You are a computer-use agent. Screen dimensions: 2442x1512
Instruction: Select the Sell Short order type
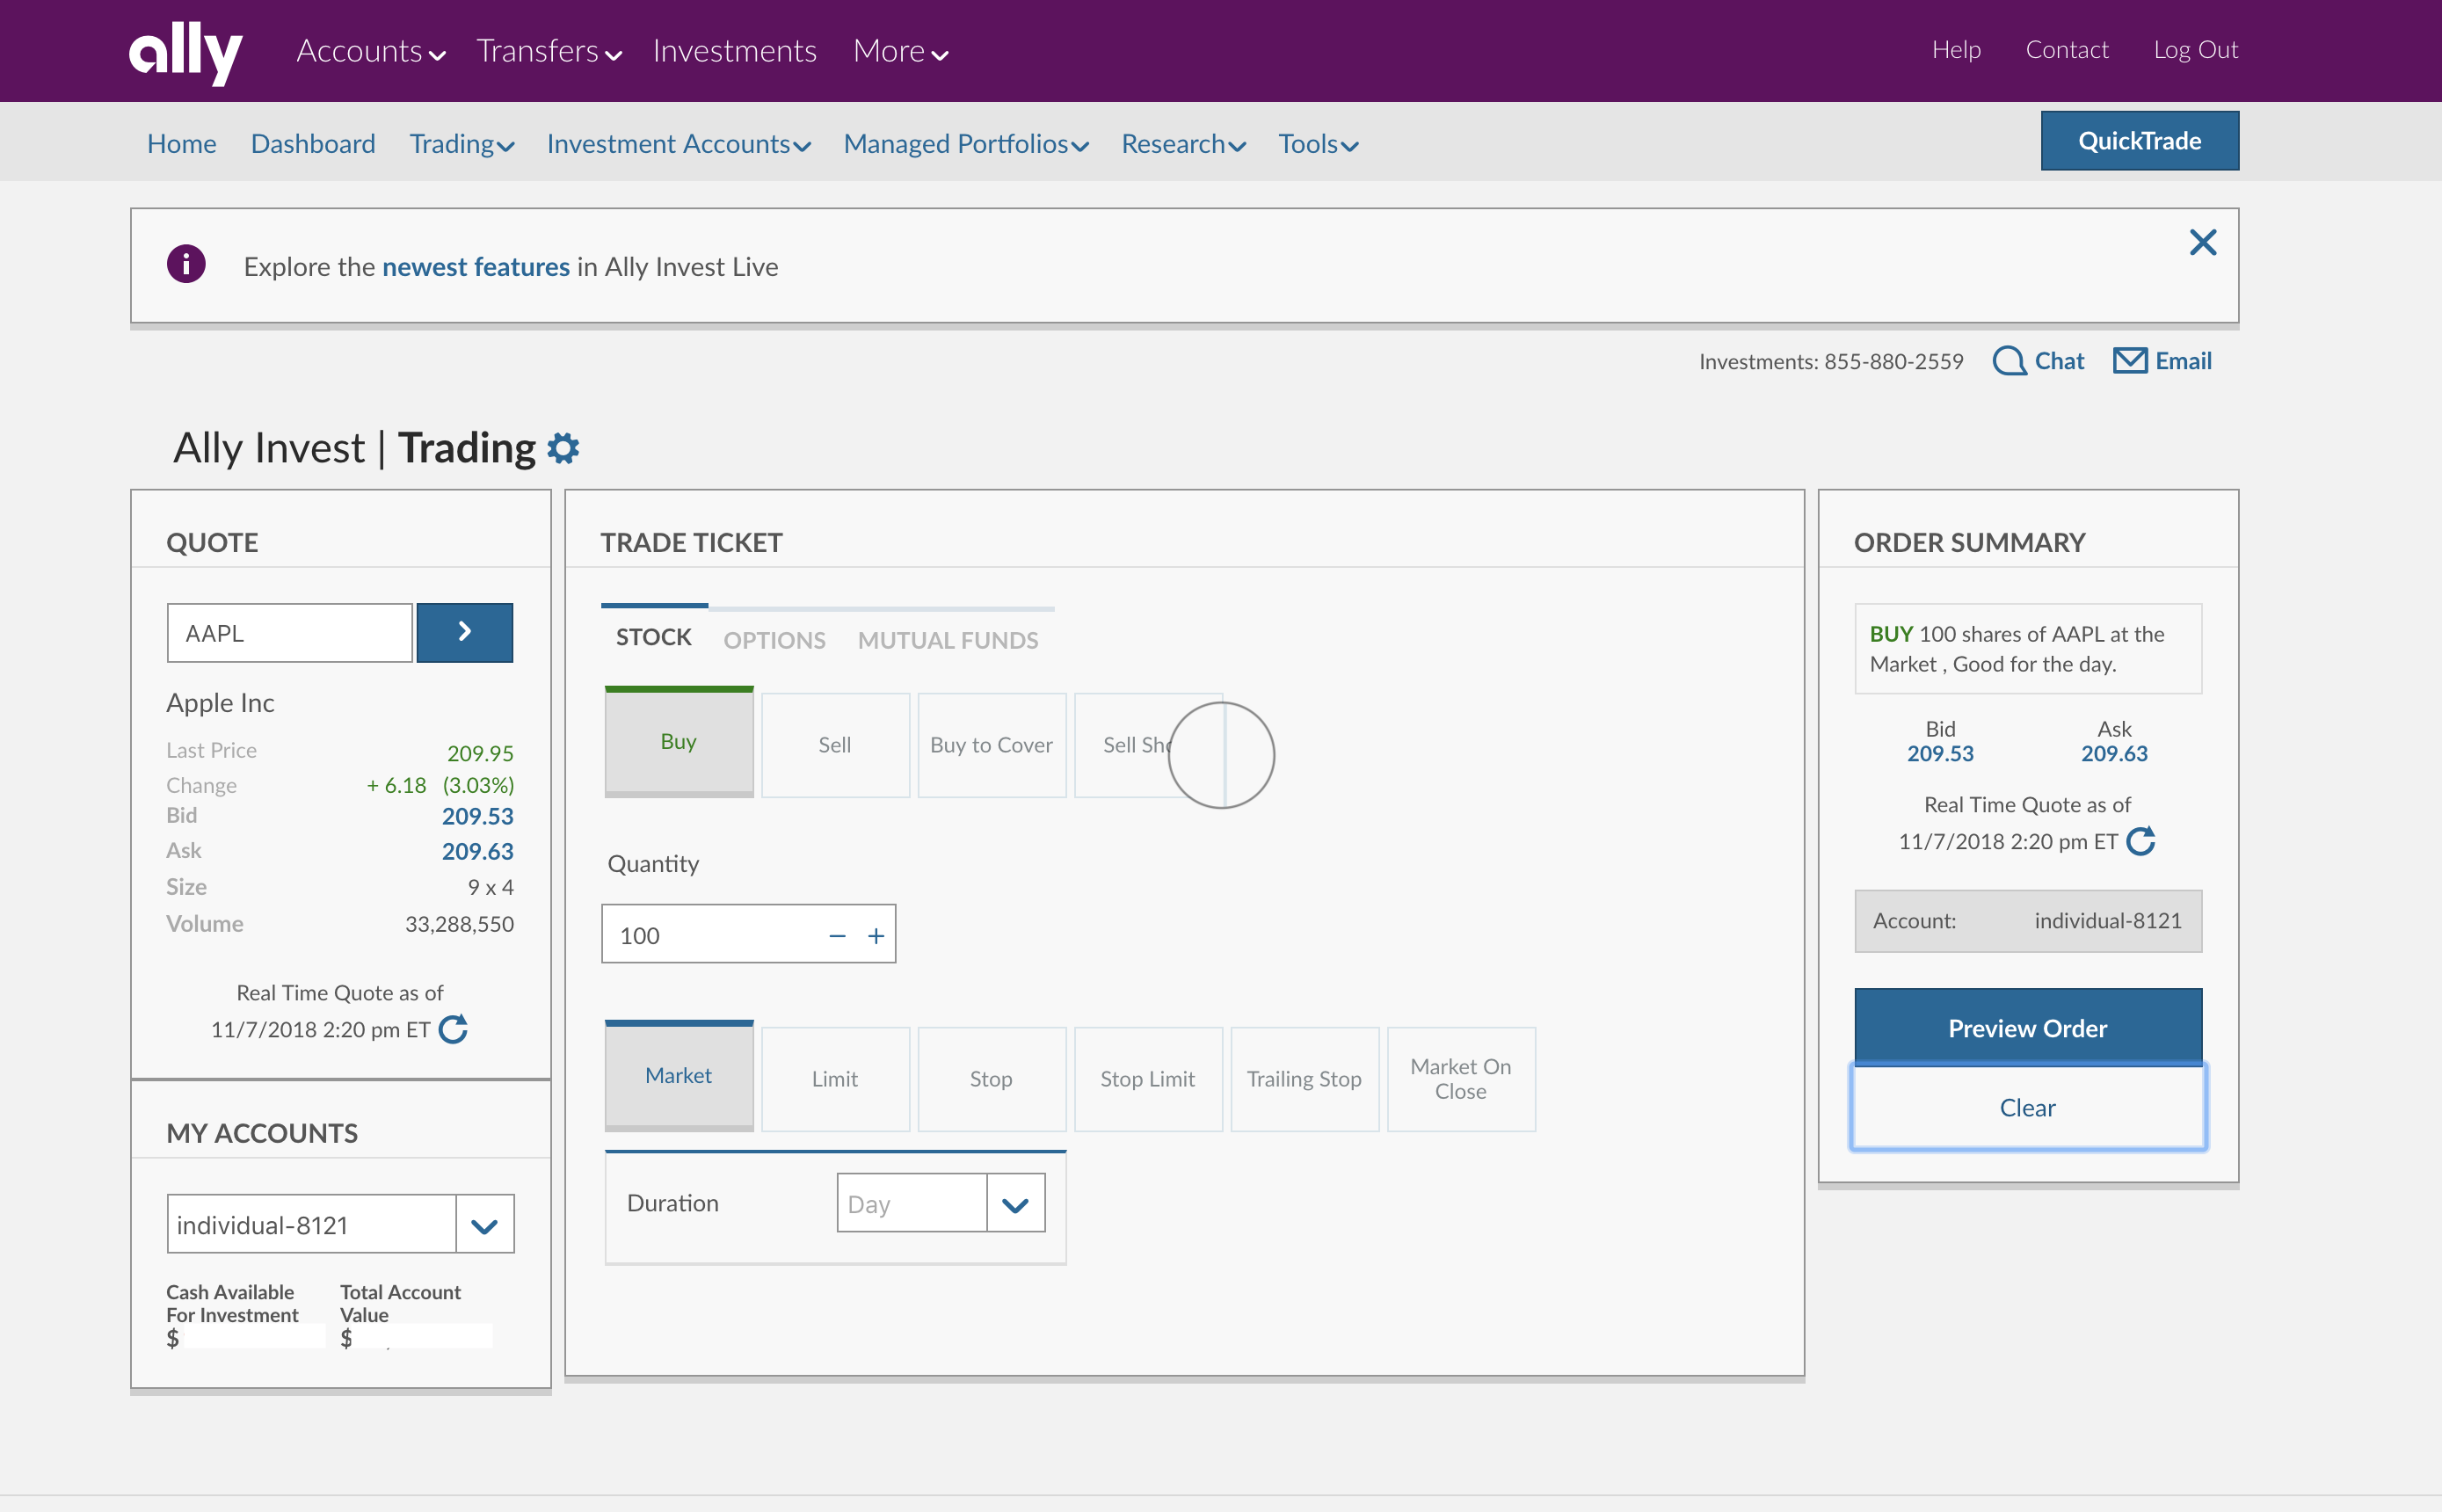1150,743
